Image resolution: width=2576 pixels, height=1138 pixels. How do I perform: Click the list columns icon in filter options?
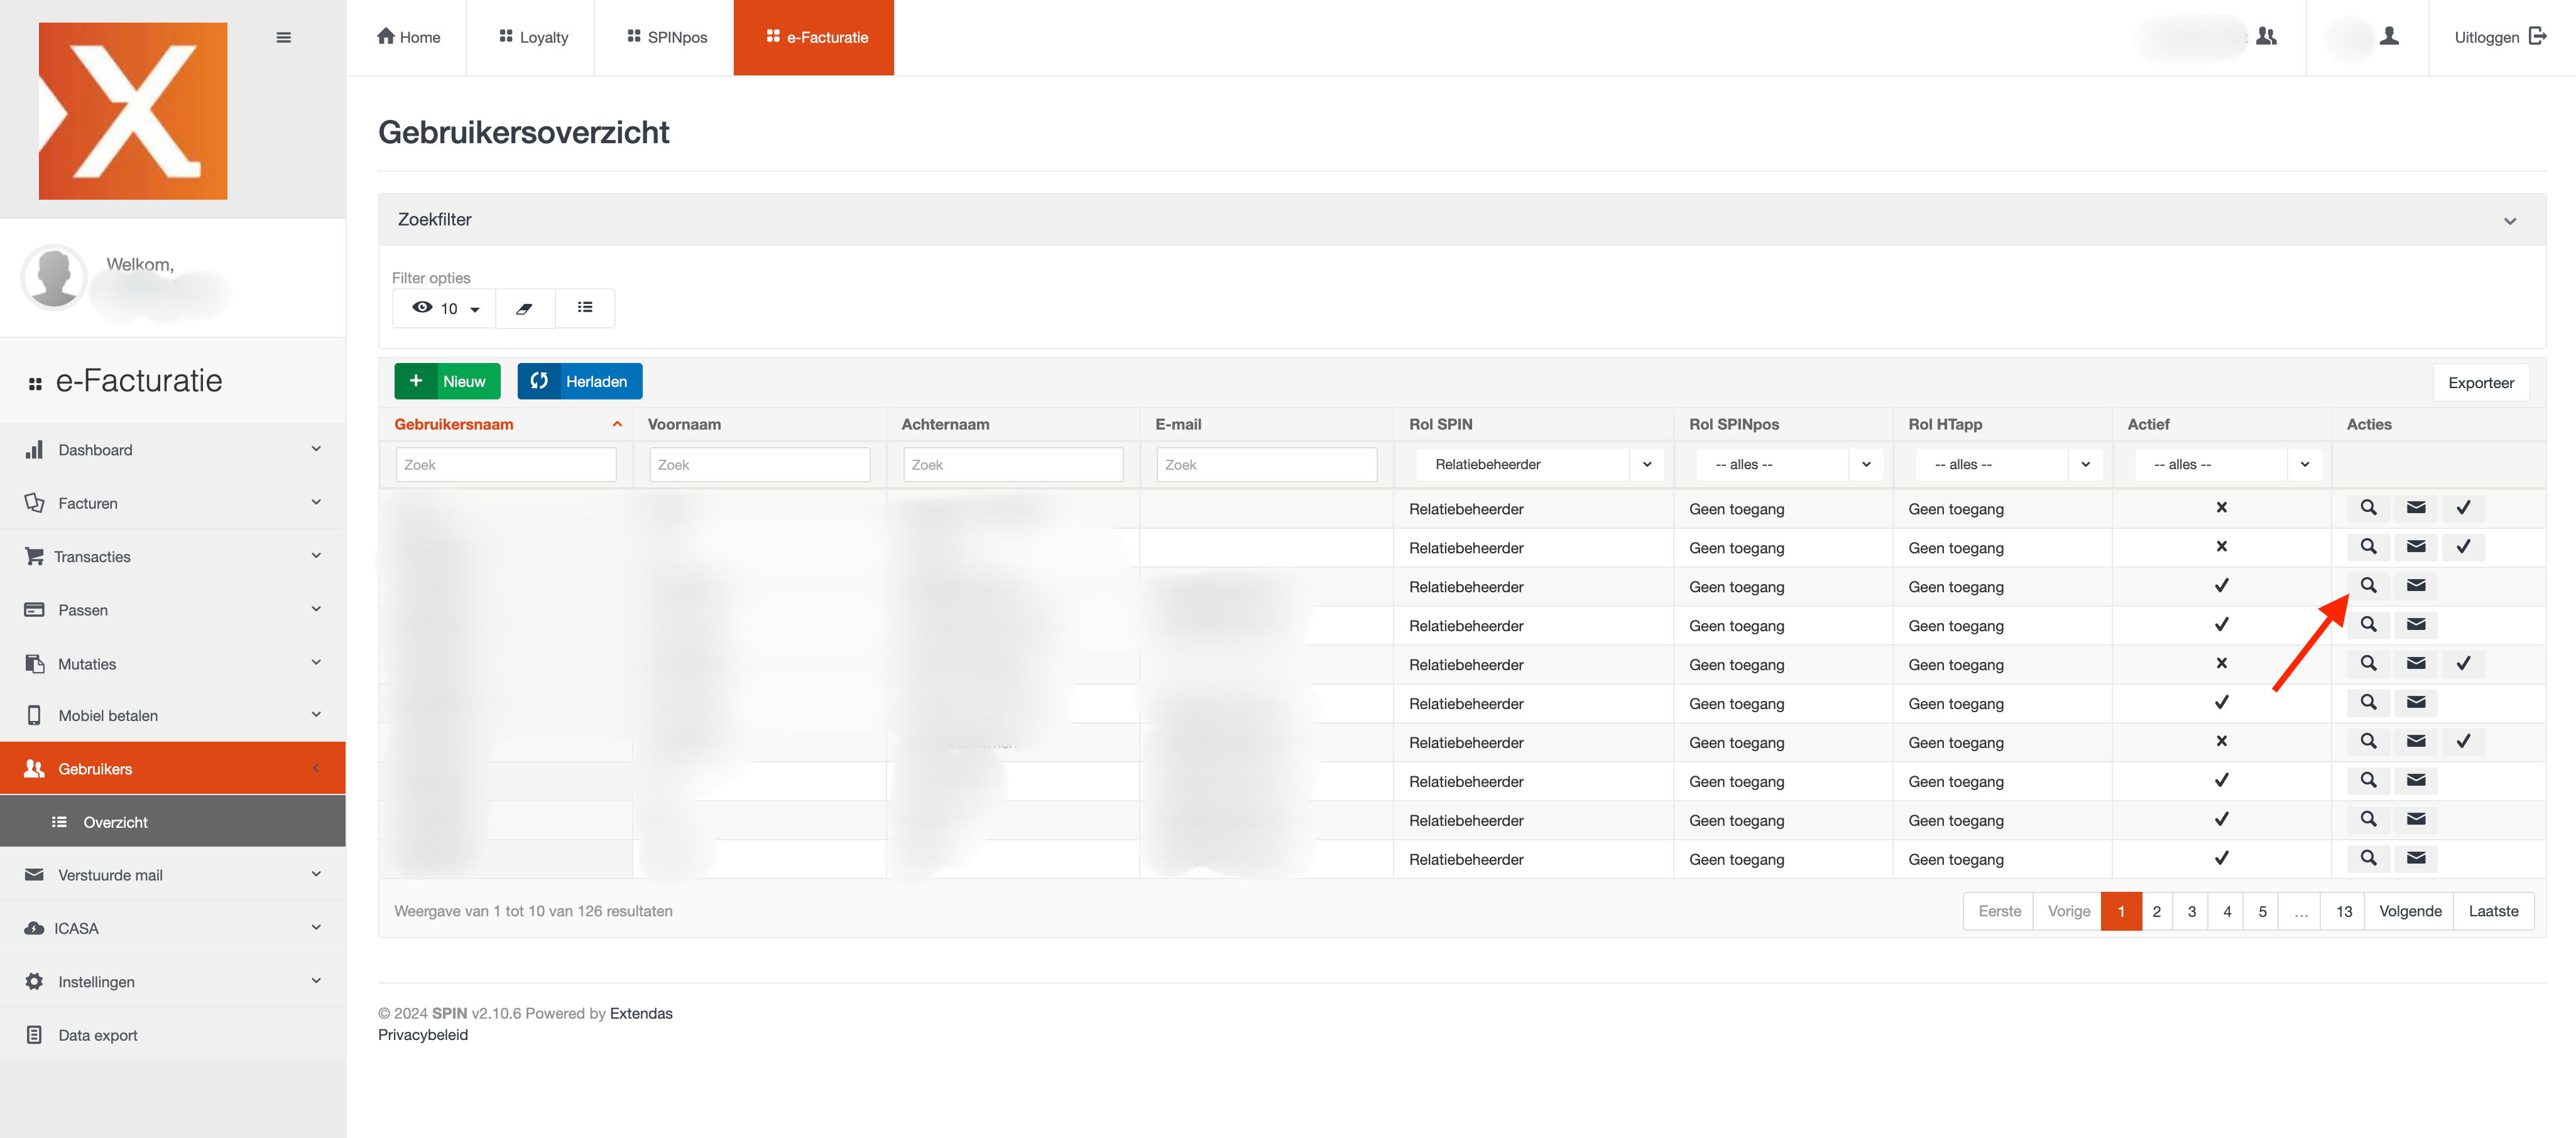585,308
